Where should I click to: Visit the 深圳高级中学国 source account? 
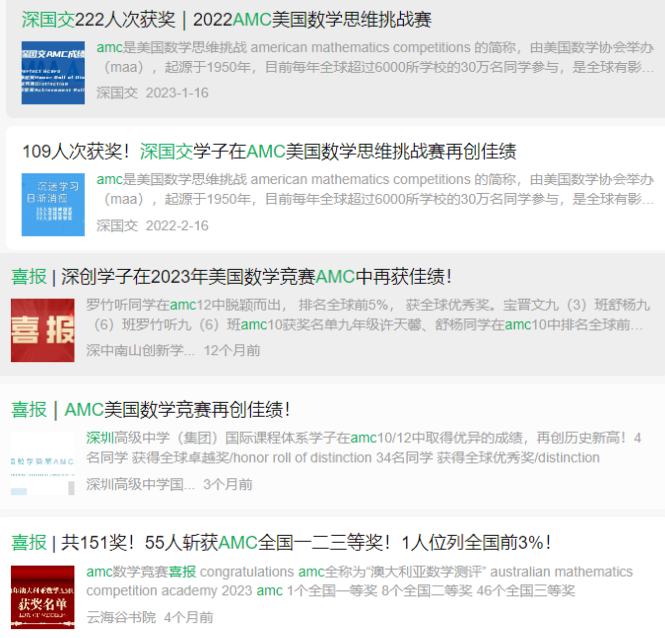(x=140, y=484)
